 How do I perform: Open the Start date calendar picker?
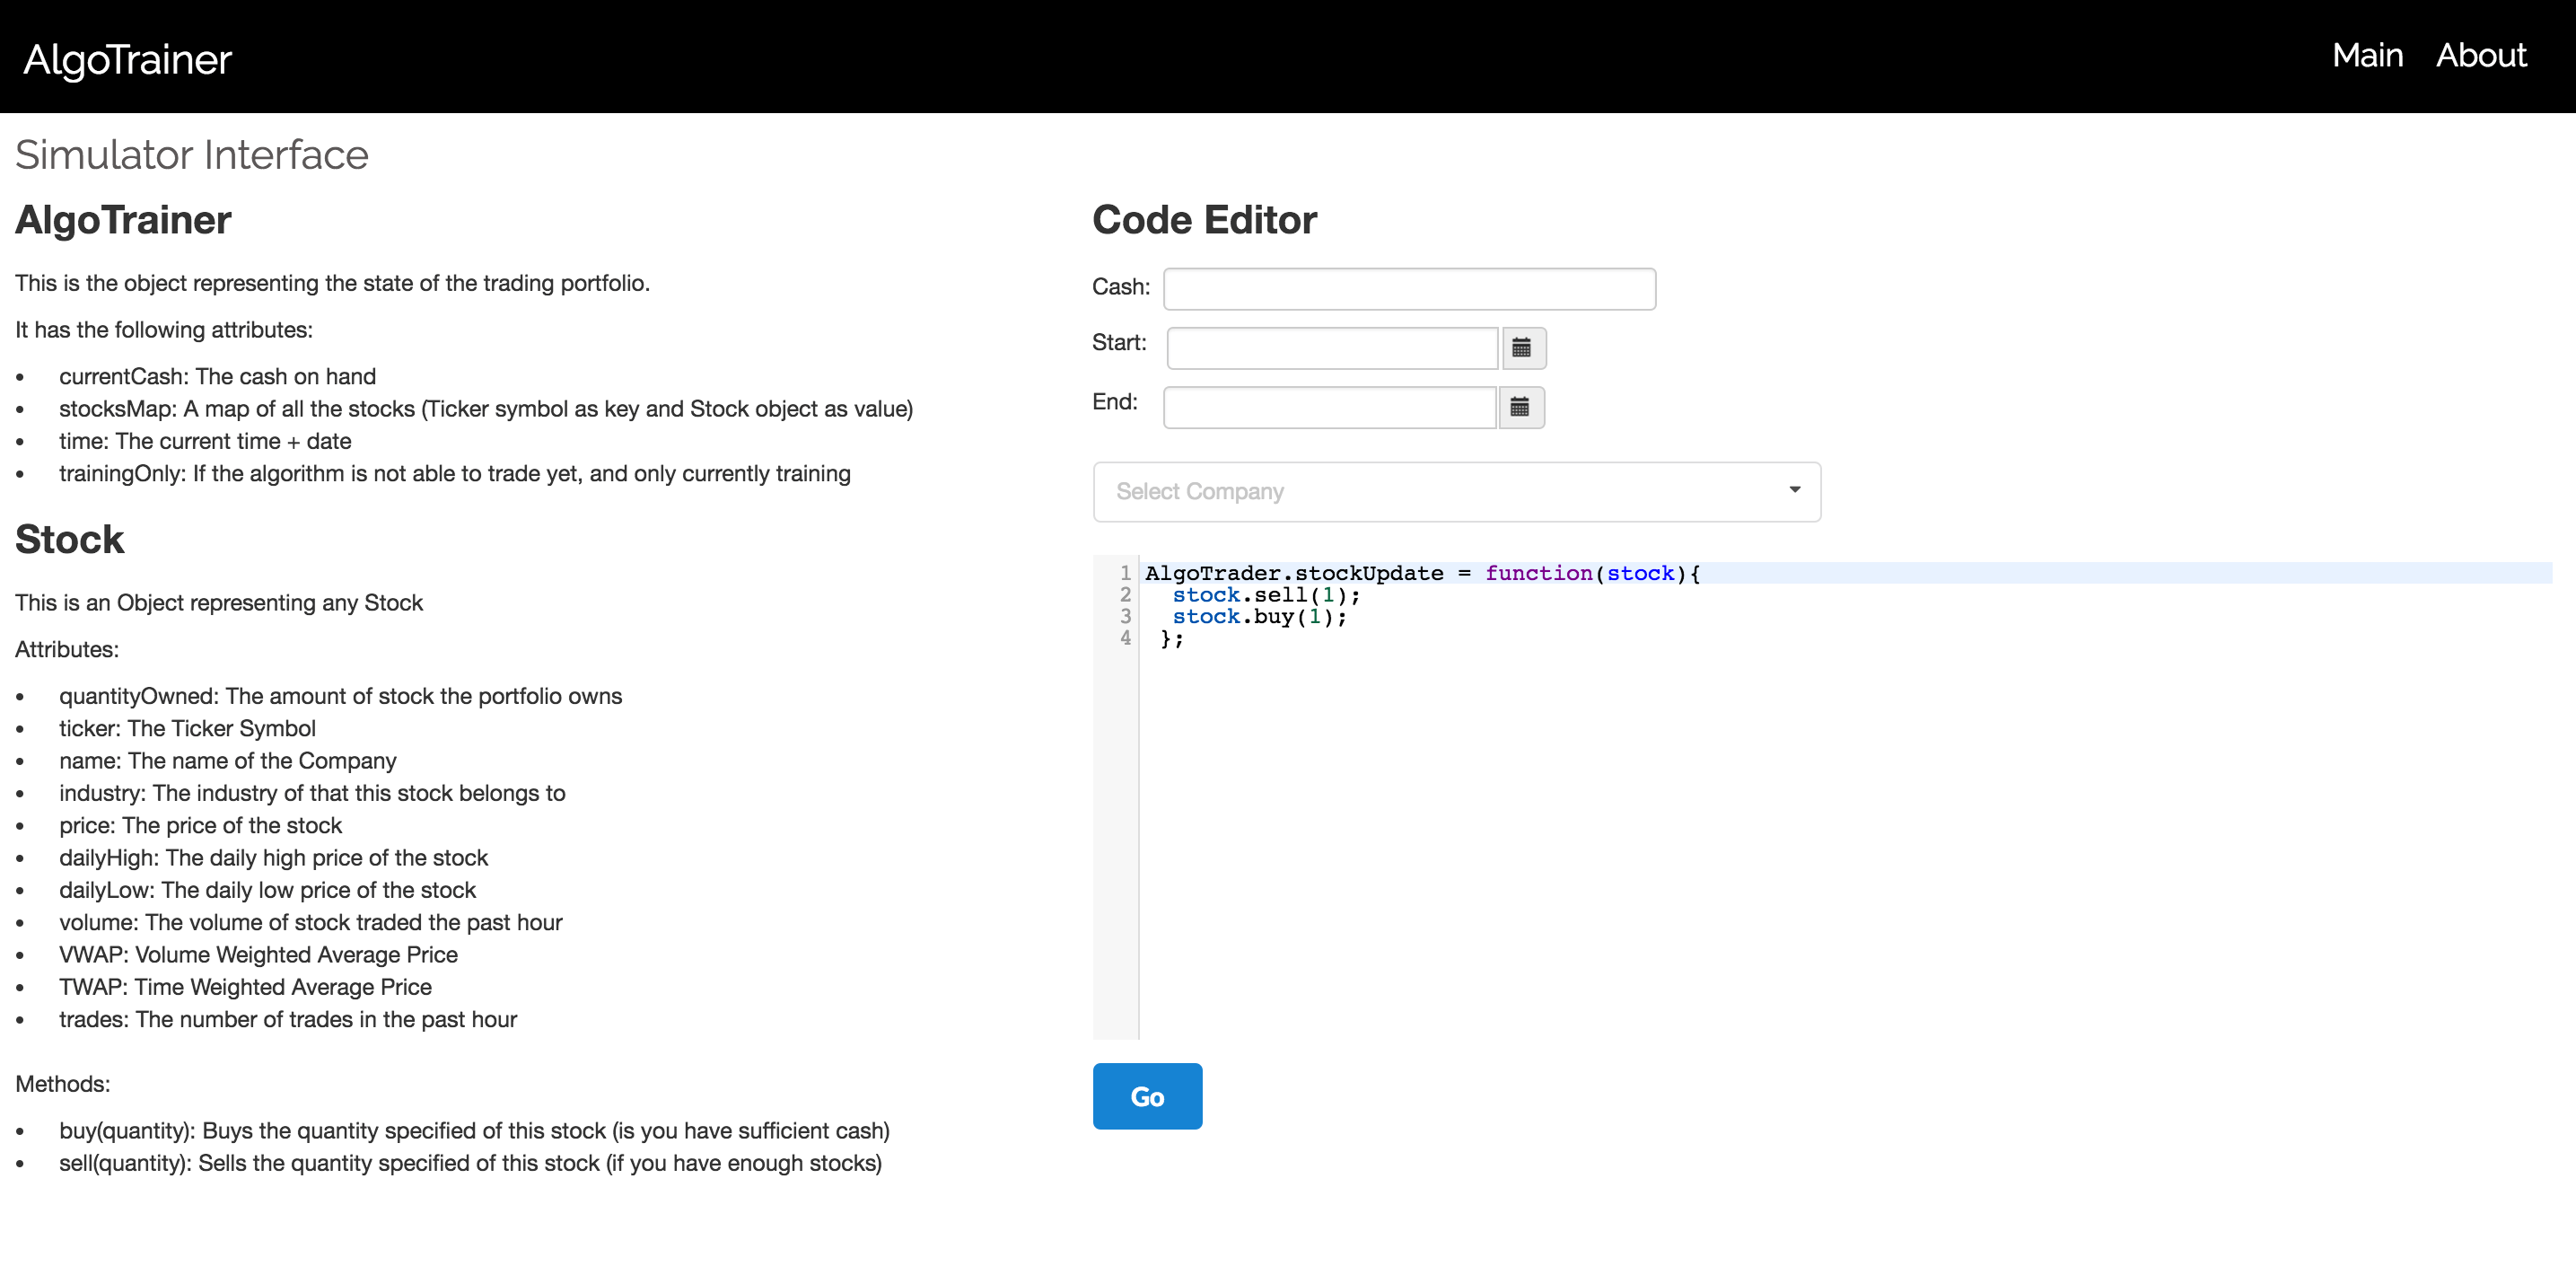(1522, 348)
